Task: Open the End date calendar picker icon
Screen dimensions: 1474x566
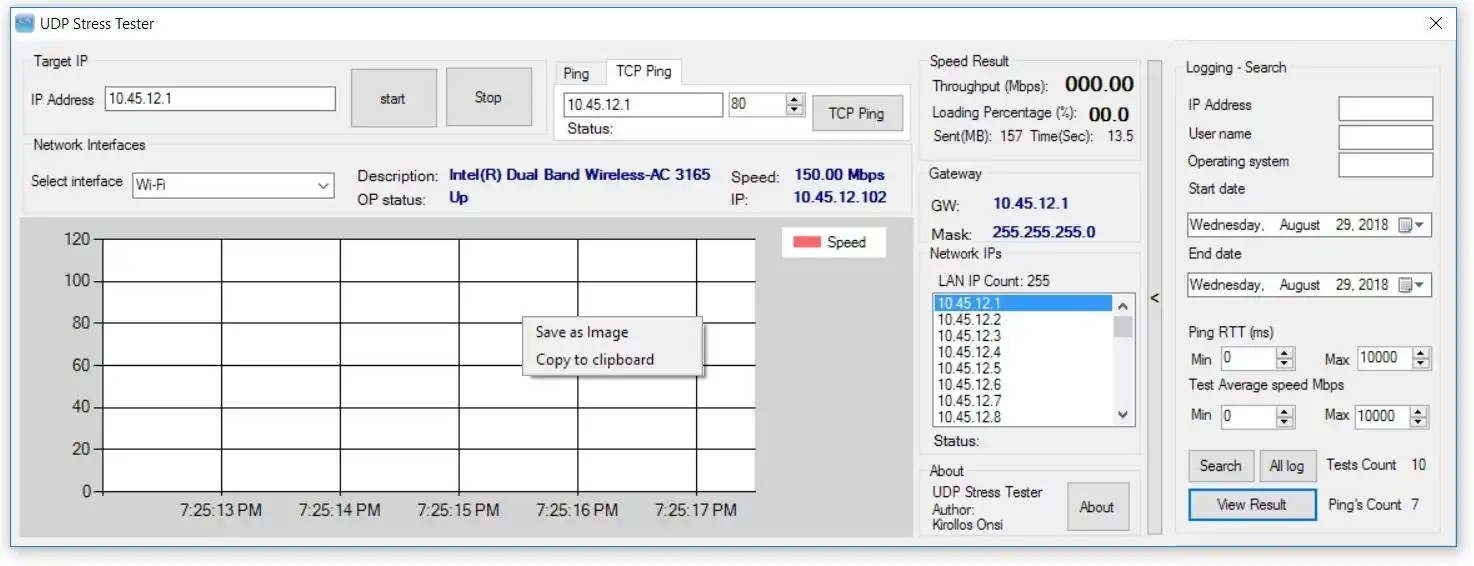Action: point(1405,286)
